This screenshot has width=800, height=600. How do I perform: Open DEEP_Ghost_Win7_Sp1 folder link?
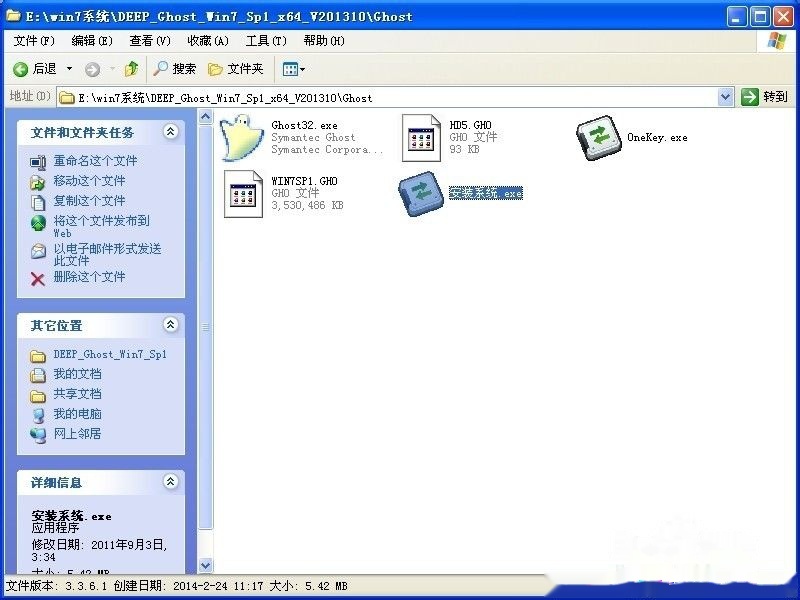[x=110, y=354]
